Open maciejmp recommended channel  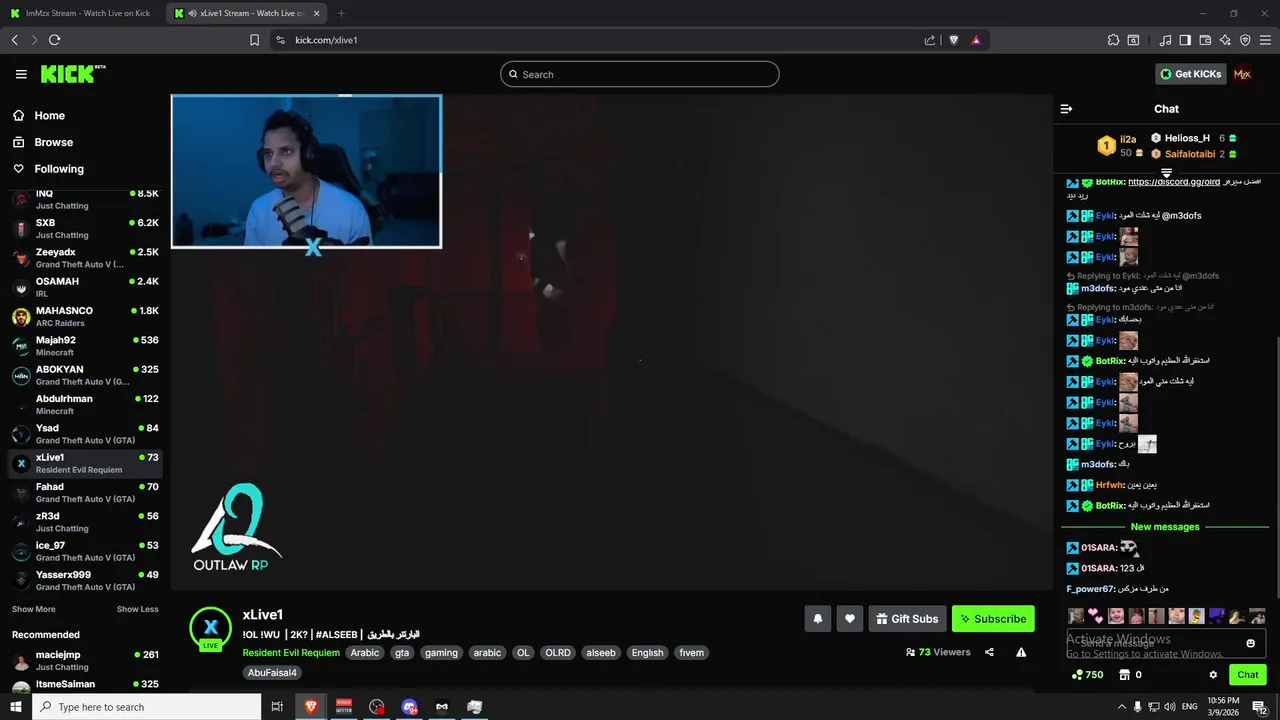click(x=85, y=660)
